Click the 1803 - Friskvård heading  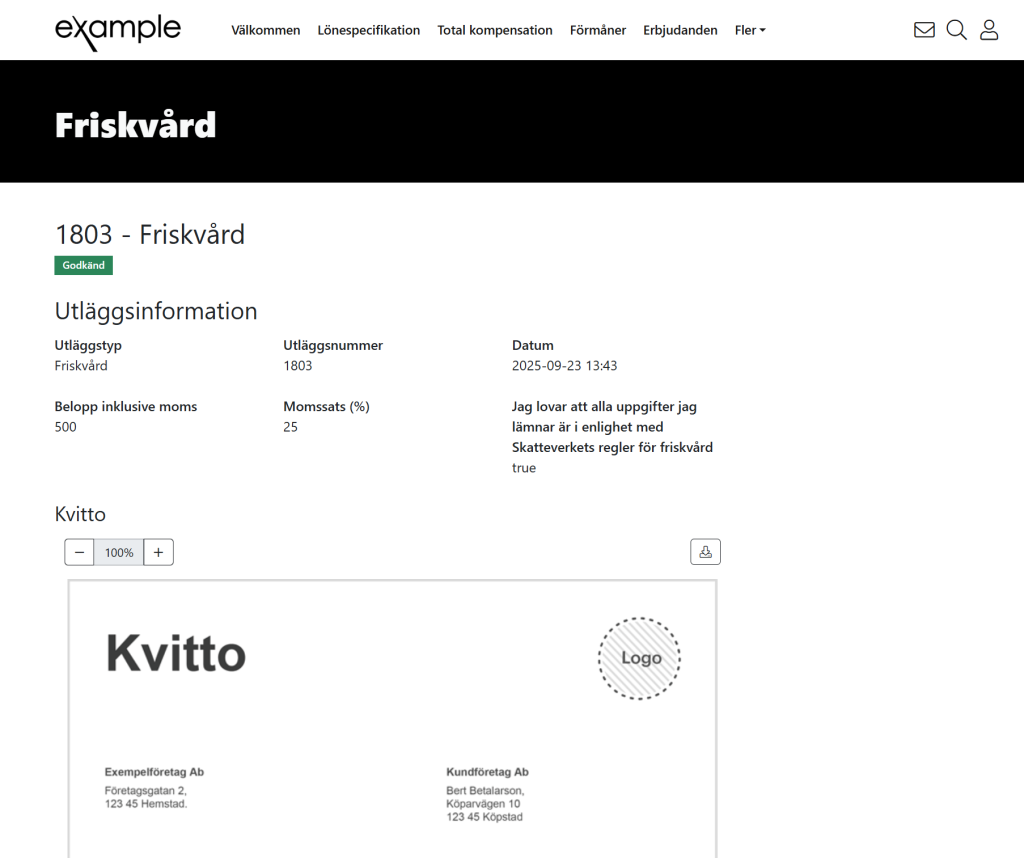click(150, 234)
